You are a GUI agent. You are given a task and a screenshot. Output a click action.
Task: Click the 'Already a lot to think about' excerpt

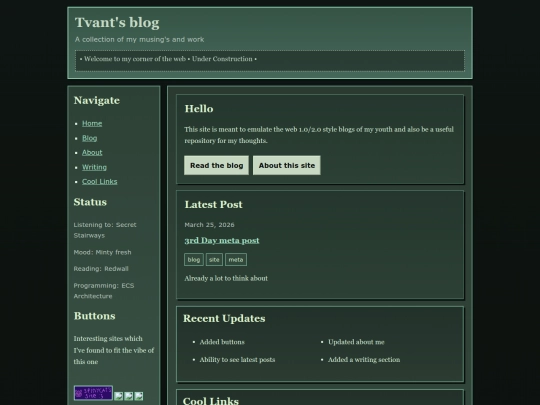pyautogui.click(x=226, y=278)
